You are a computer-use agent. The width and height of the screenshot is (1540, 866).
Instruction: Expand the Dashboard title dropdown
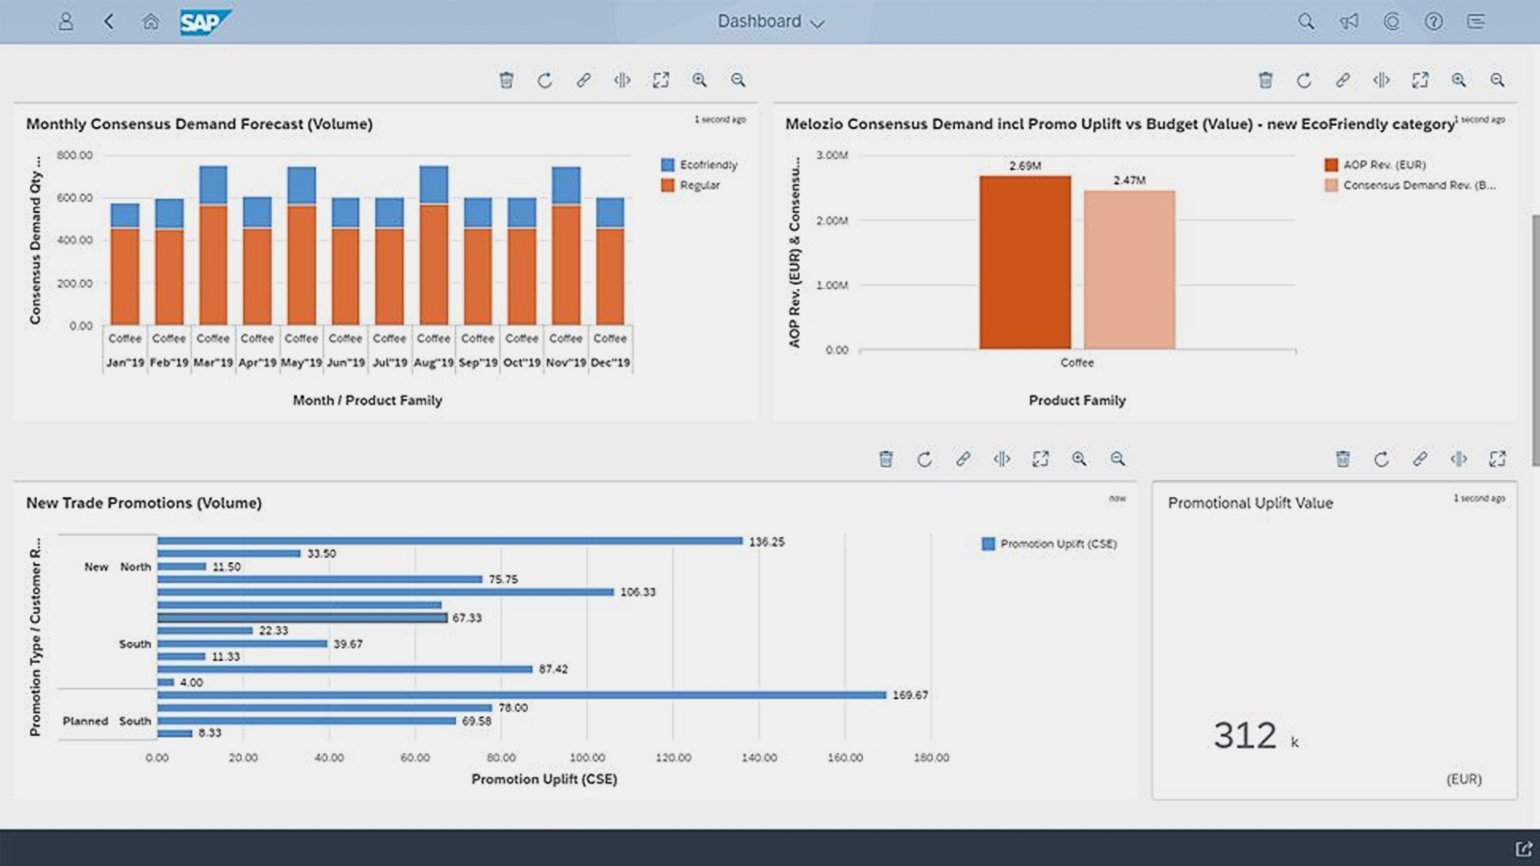point(771,21)
